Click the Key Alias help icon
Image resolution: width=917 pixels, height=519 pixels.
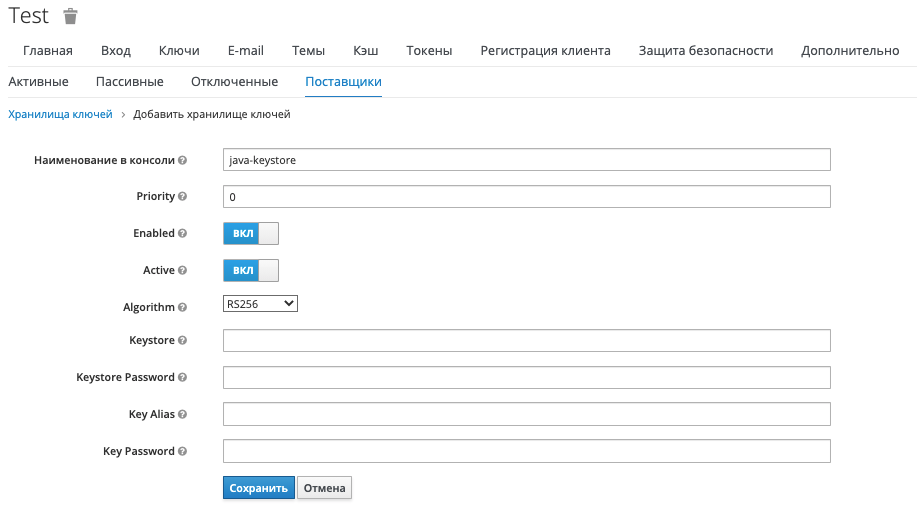(x=183, y=414)
